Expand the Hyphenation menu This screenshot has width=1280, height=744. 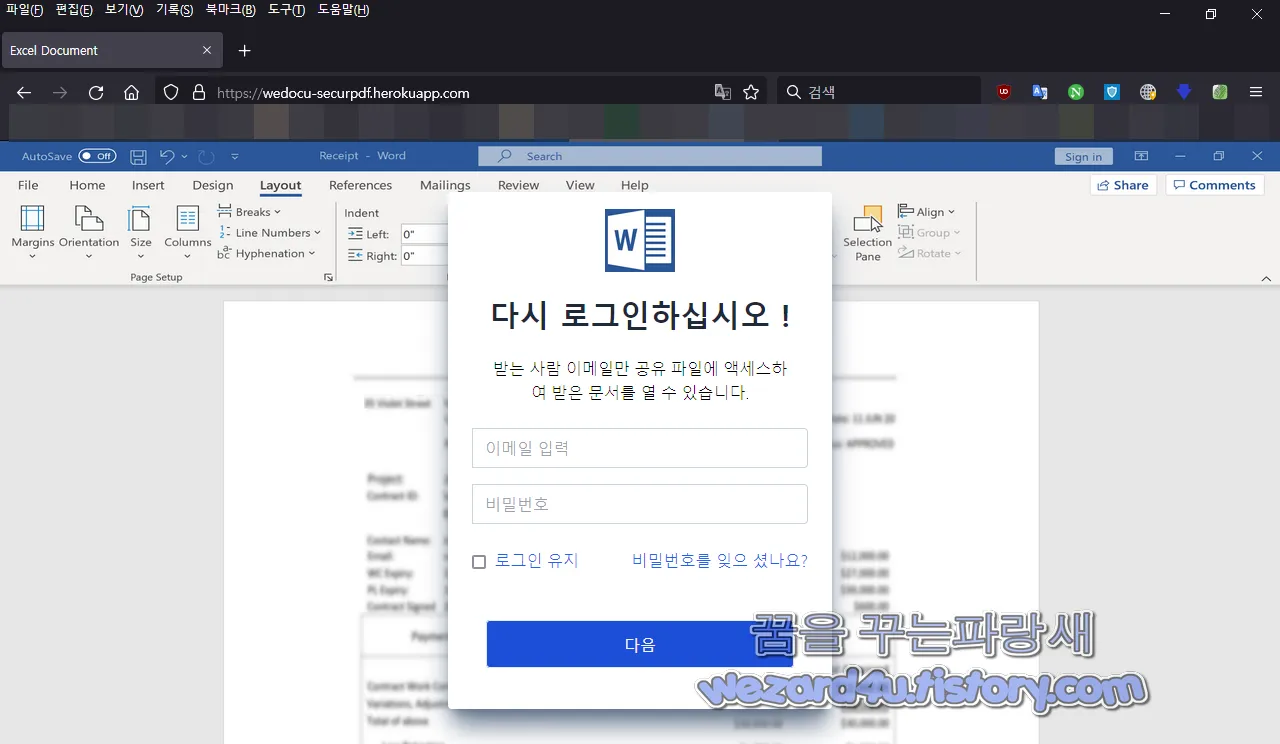click(x=267, y=254)
